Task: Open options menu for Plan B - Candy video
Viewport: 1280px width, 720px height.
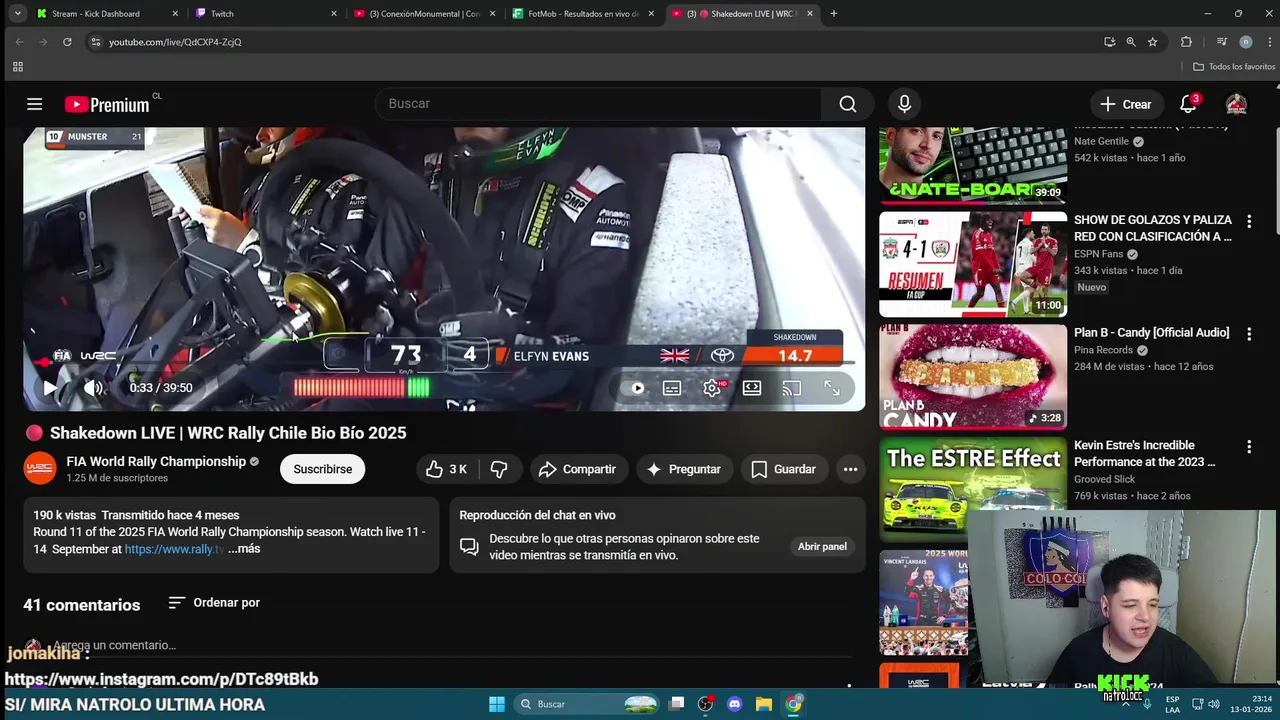Action: (1249, 334)
